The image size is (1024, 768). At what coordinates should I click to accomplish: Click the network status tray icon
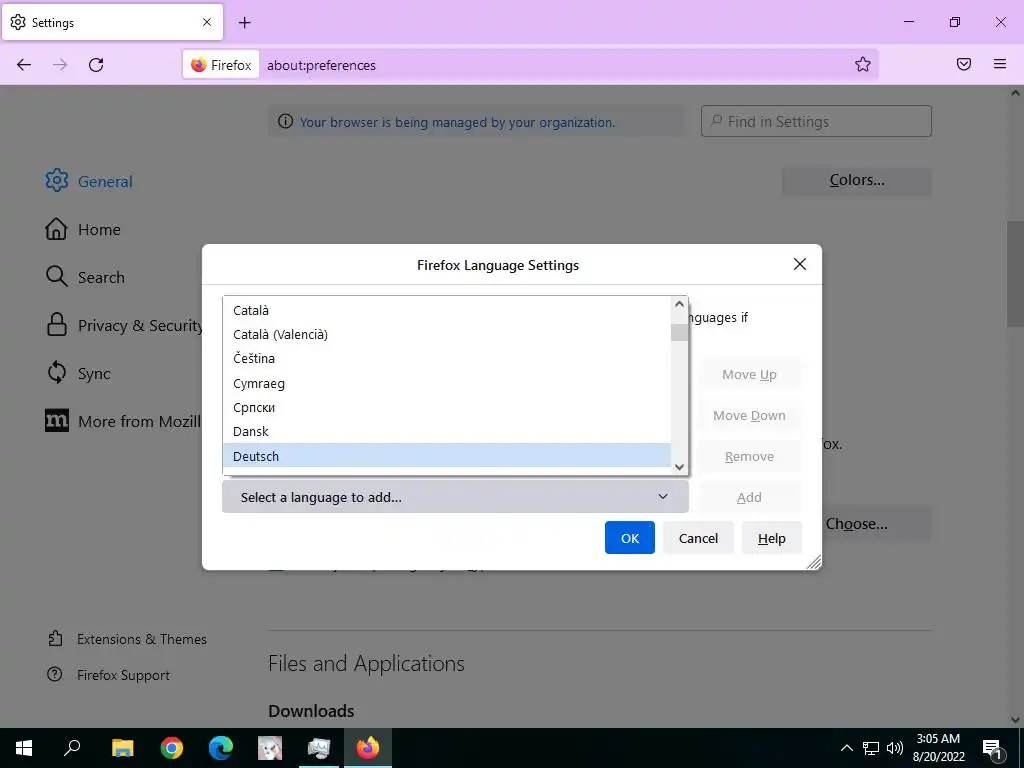(x=871, y=748)
